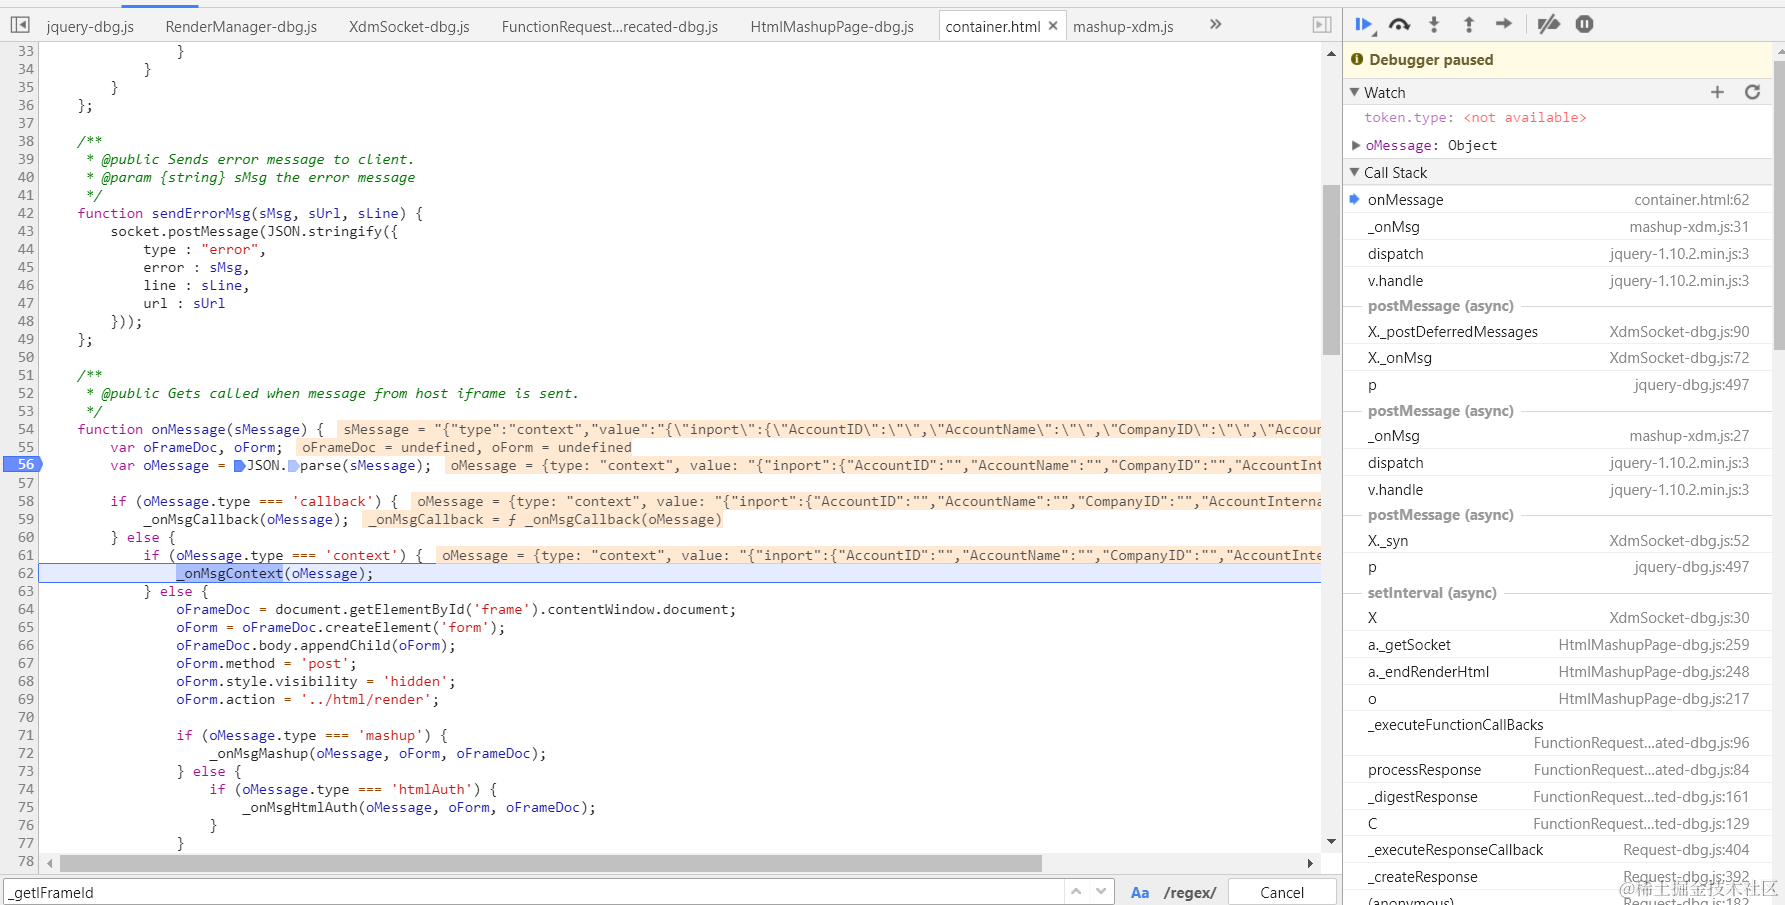This screenshot has width=1785, height=905.
Task: Resume script execution in debugger toolbar
Action: tap(1364, 24)
